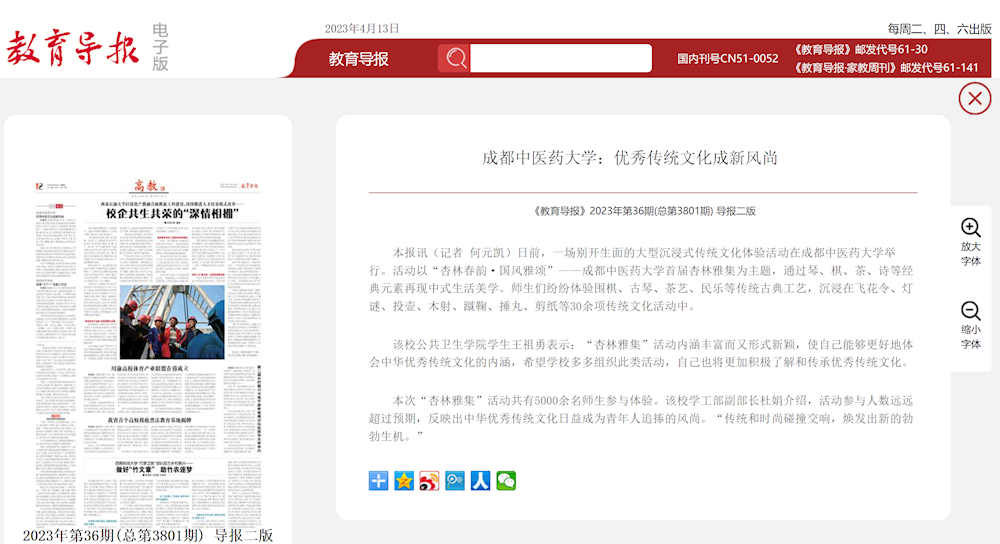
Task: Share article to Sina Weibo
Action: click(x=429, y=481)
